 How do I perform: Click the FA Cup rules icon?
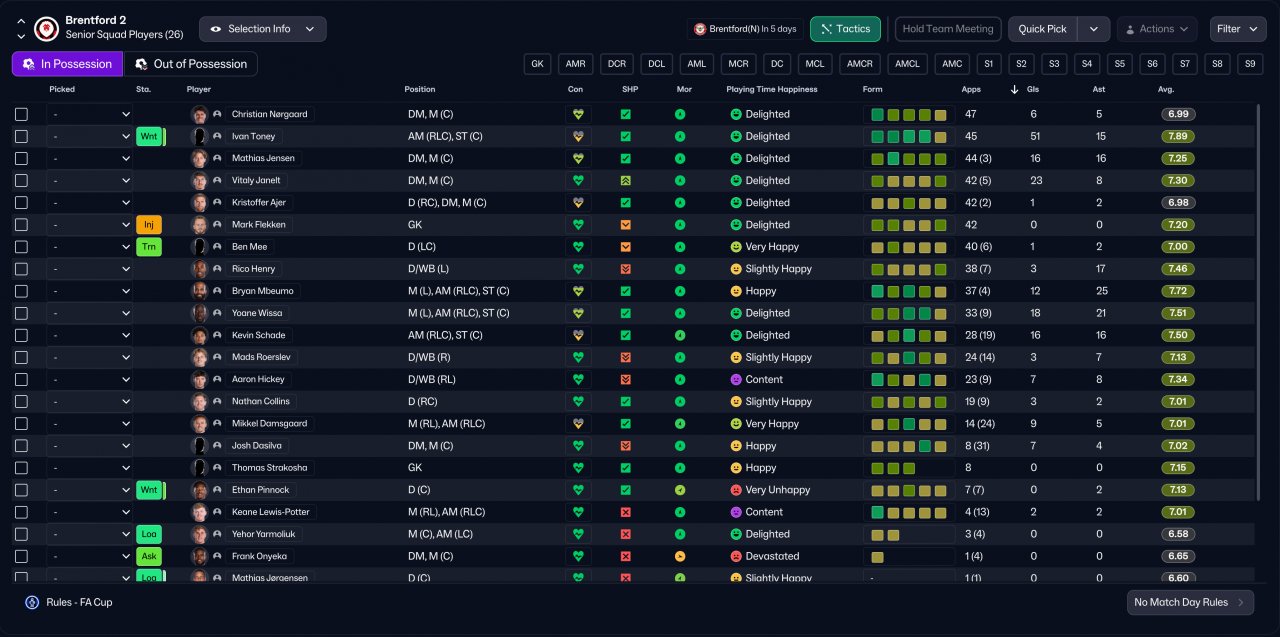click(32, 602)
